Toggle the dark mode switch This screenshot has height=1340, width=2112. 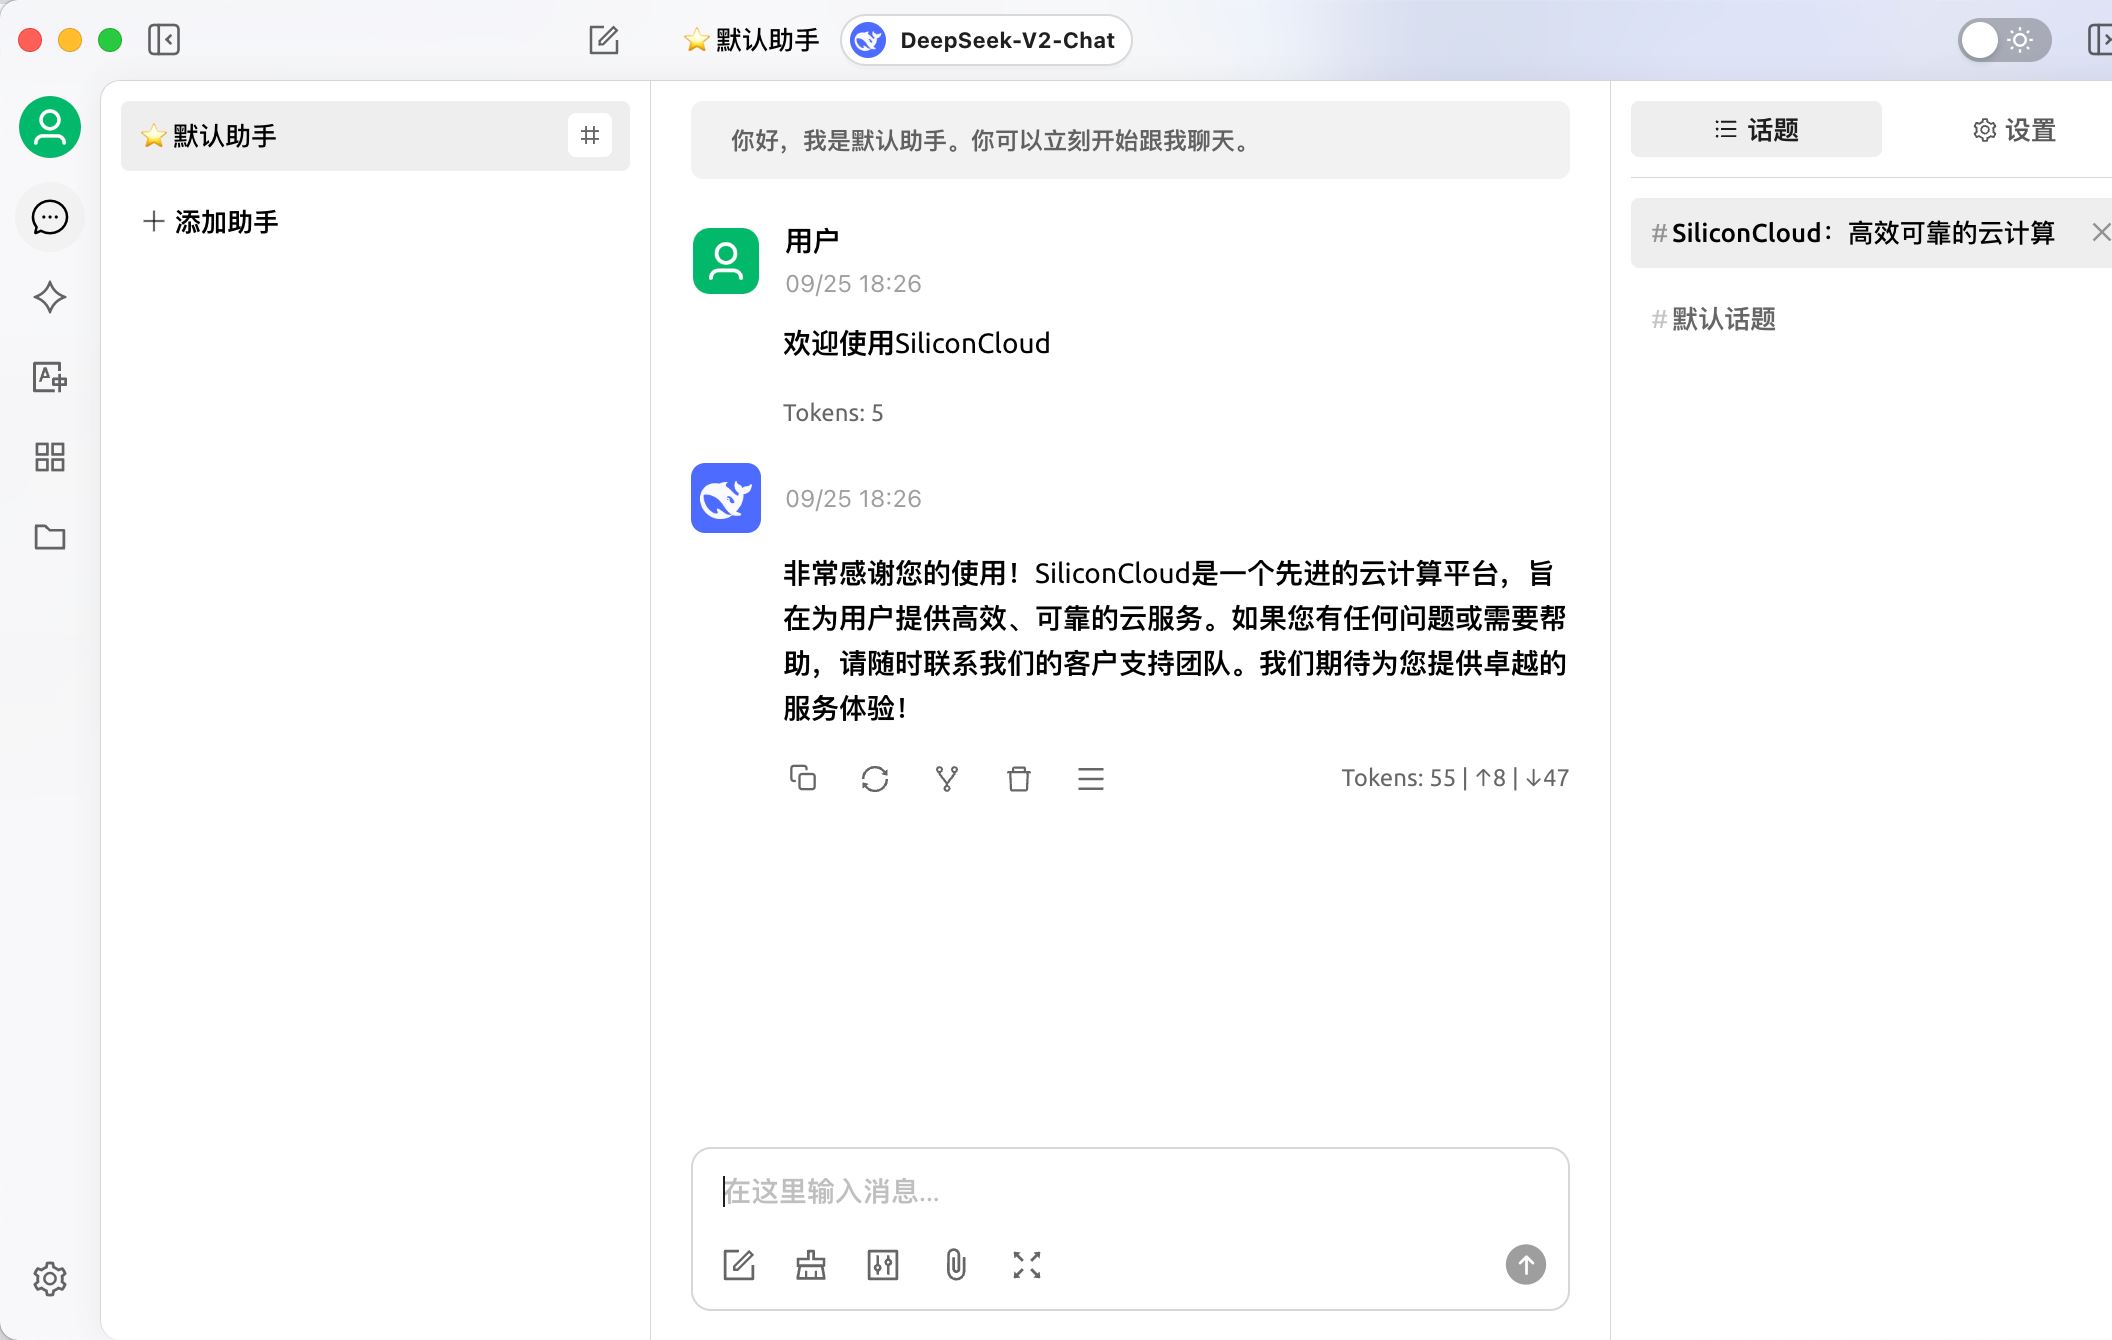tap(2001, 40)
